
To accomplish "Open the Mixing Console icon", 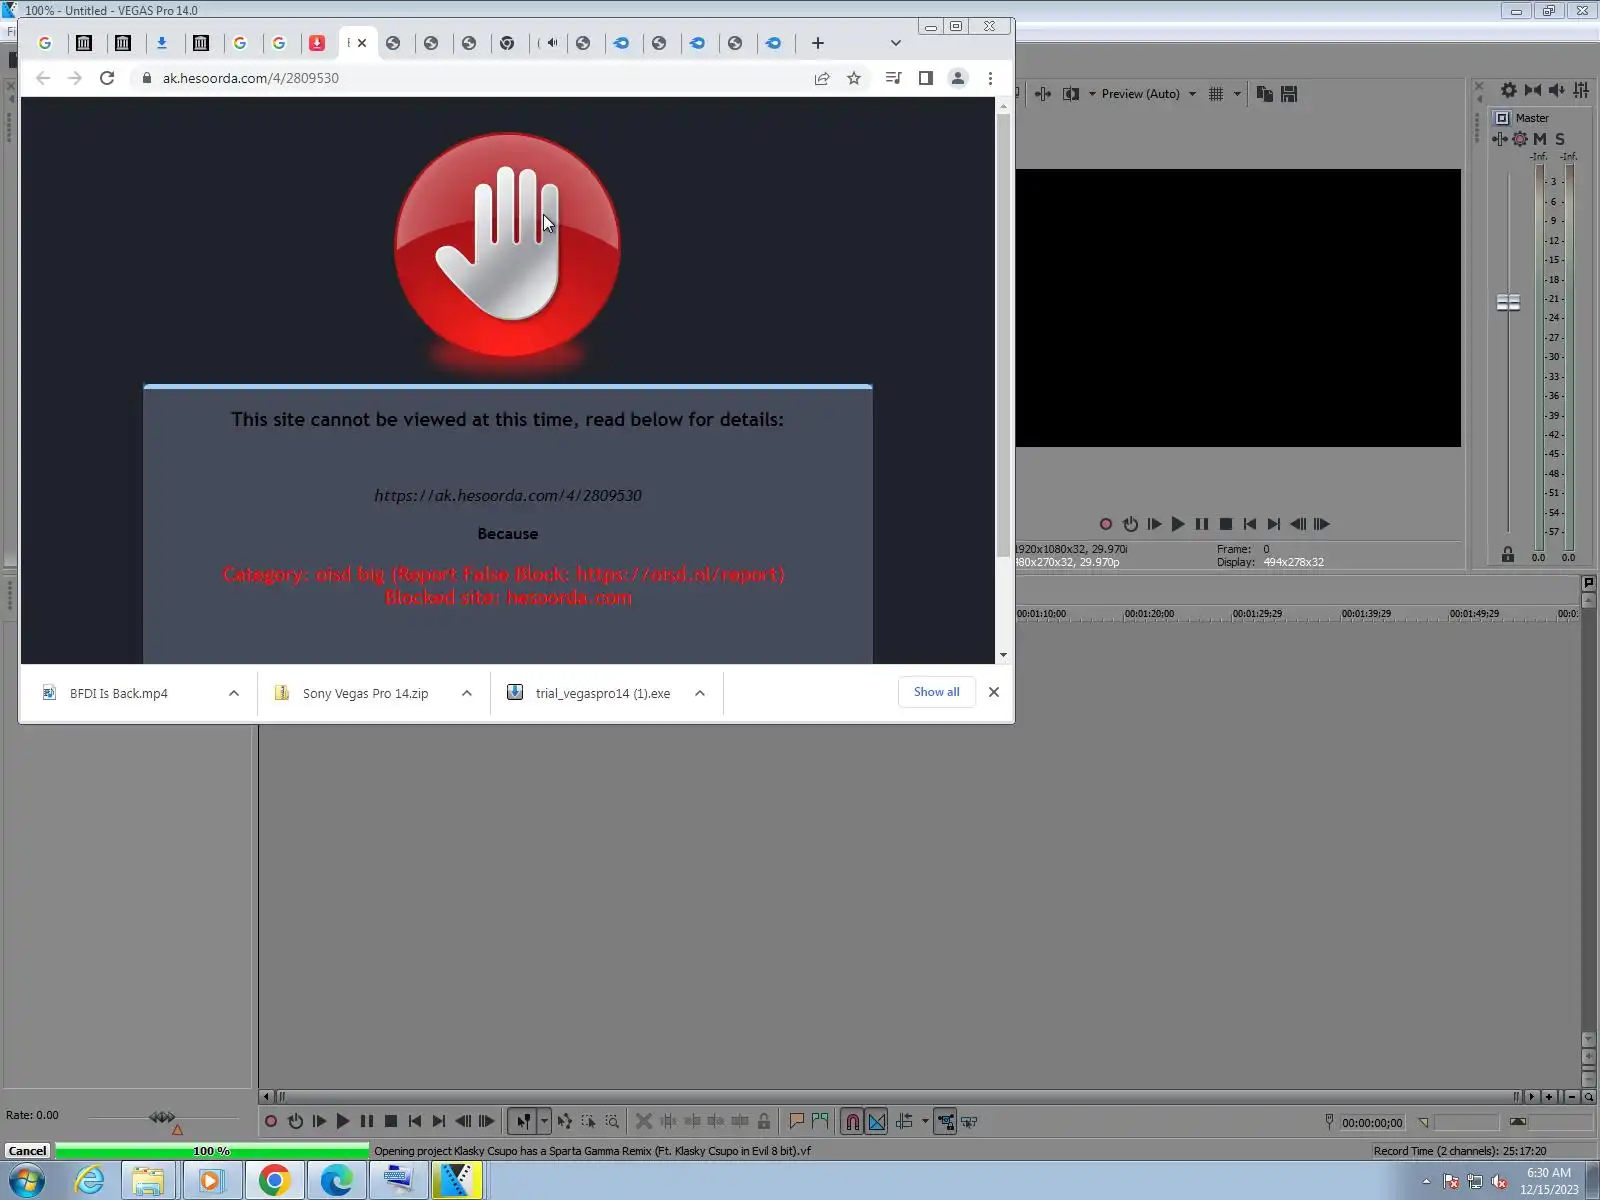I will (1581, 90).
